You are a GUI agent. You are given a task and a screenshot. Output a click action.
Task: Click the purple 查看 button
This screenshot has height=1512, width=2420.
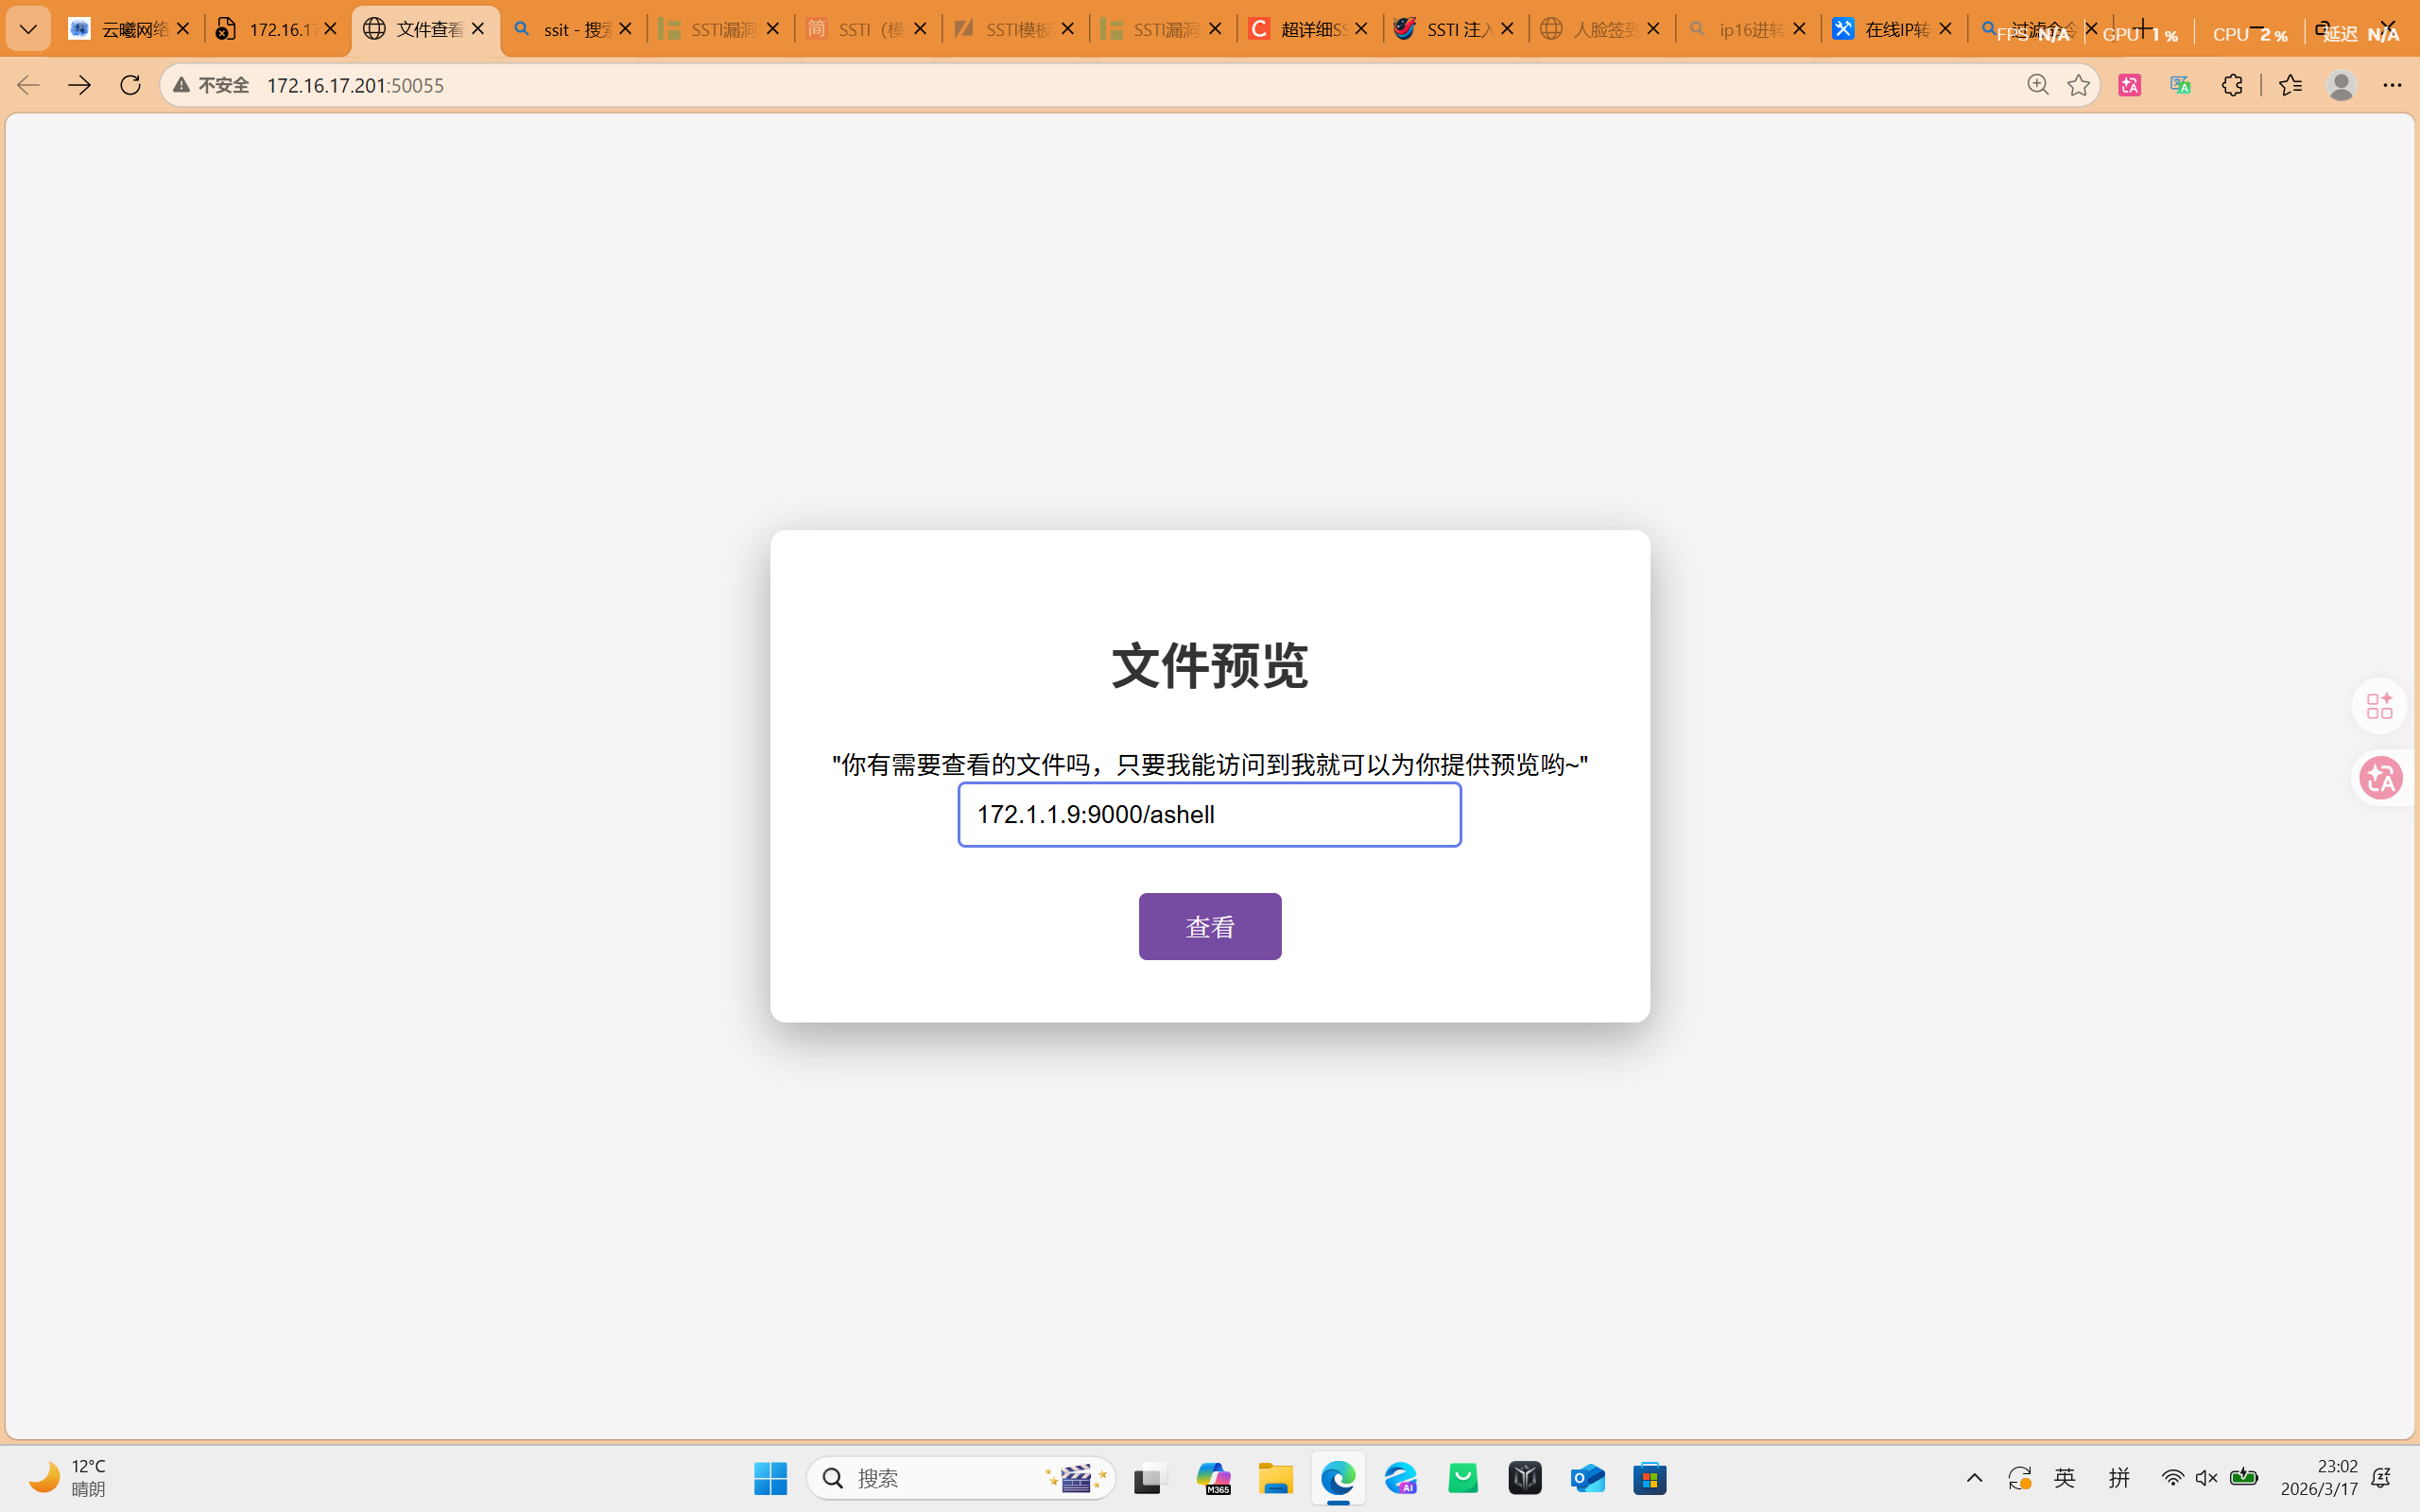tap(1209, 926)
